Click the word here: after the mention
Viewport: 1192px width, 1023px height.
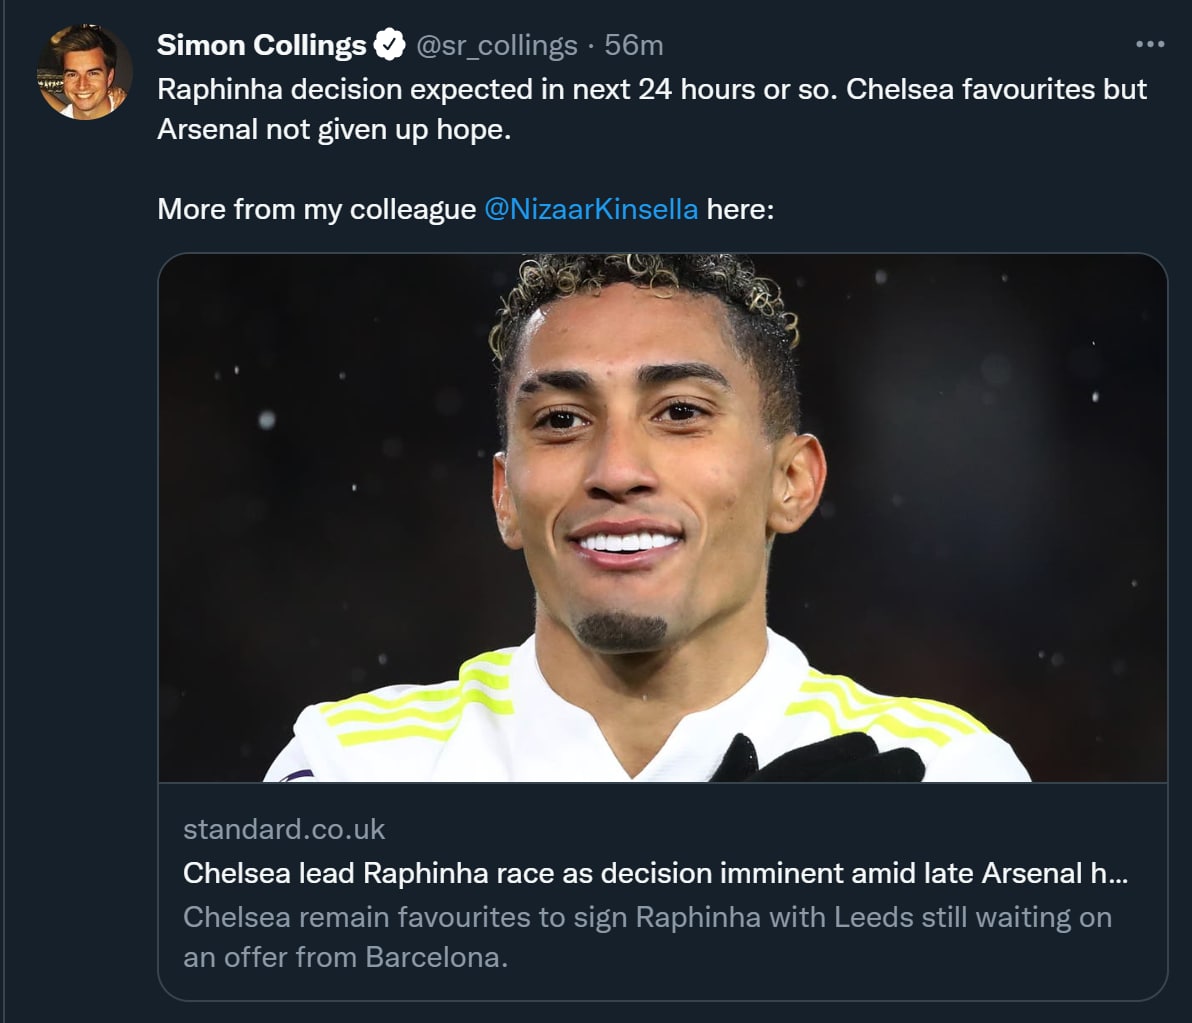click(740, 209)
